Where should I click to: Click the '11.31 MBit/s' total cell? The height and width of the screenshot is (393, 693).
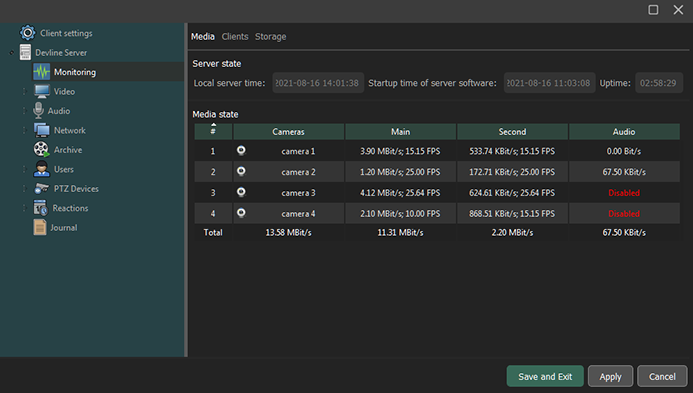[x=400, y=233]
